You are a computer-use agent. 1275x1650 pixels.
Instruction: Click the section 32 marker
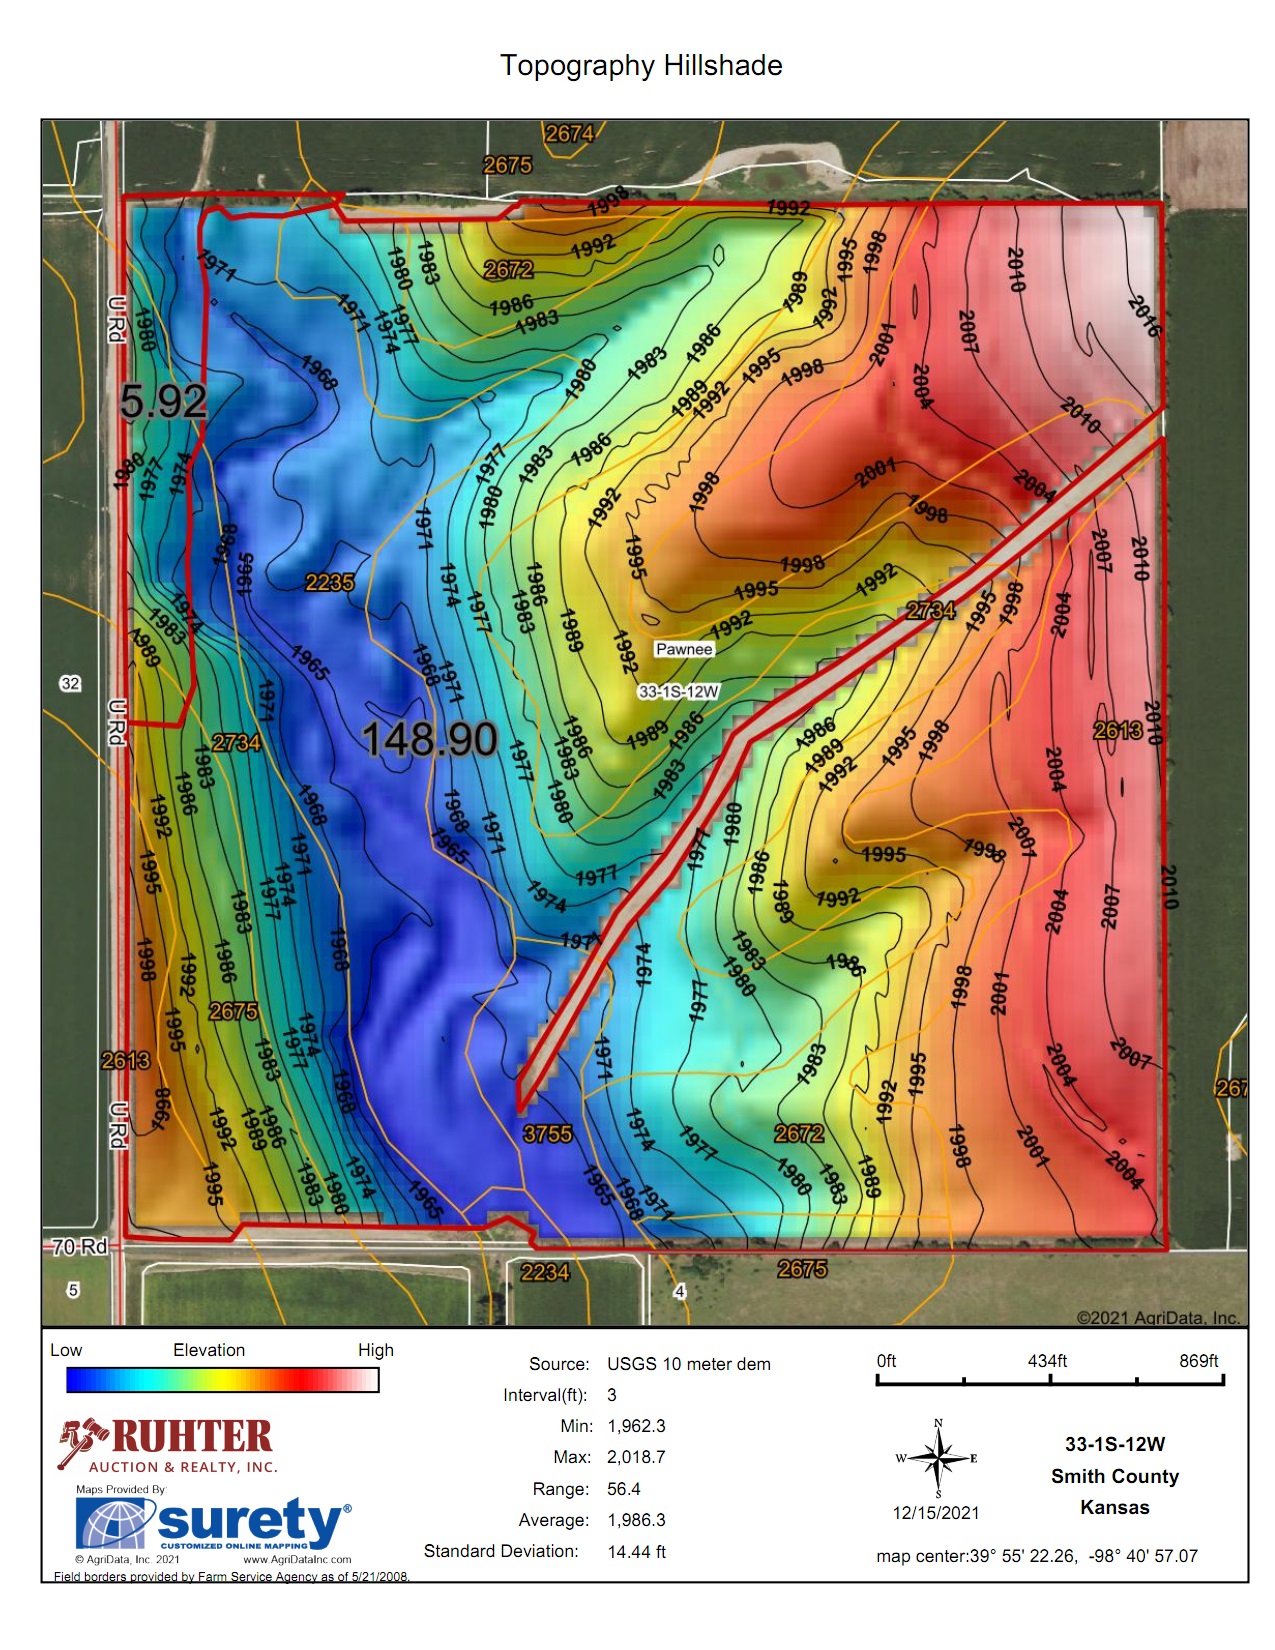(x=70, y=684)
